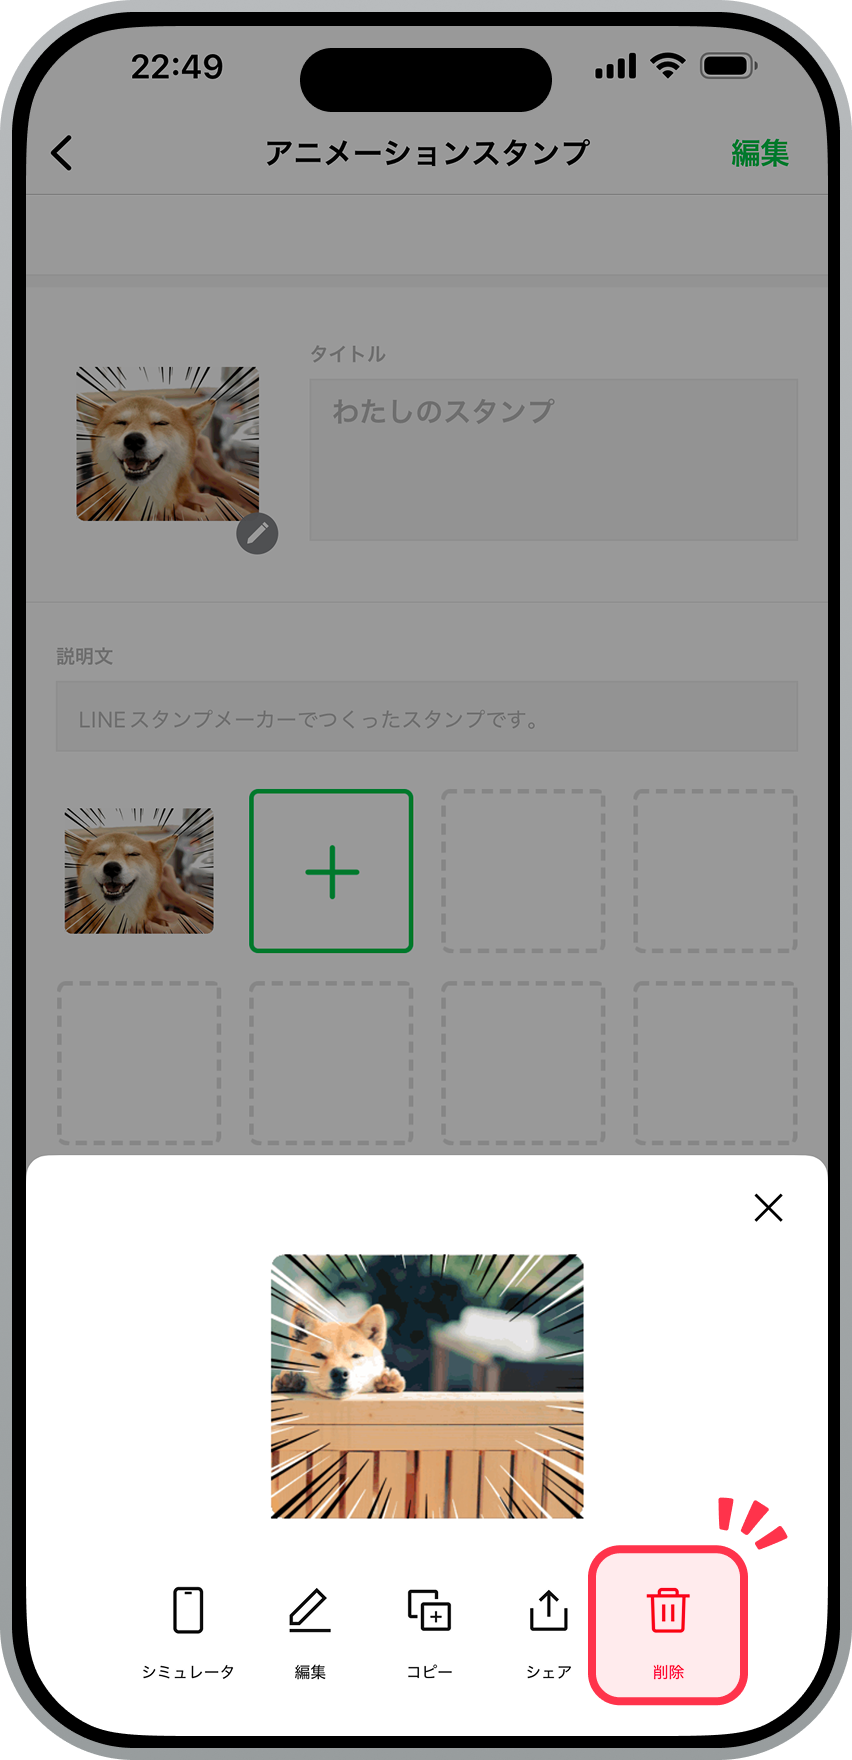Add a sticker with the green plus tile
Viewport: 852px width, 1760px height.
click(331, 871)
